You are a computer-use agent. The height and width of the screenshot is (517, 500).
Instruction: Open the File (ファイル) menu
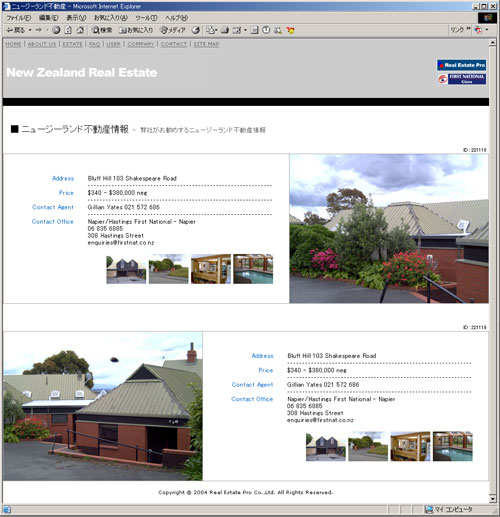[x=18, y=18]
